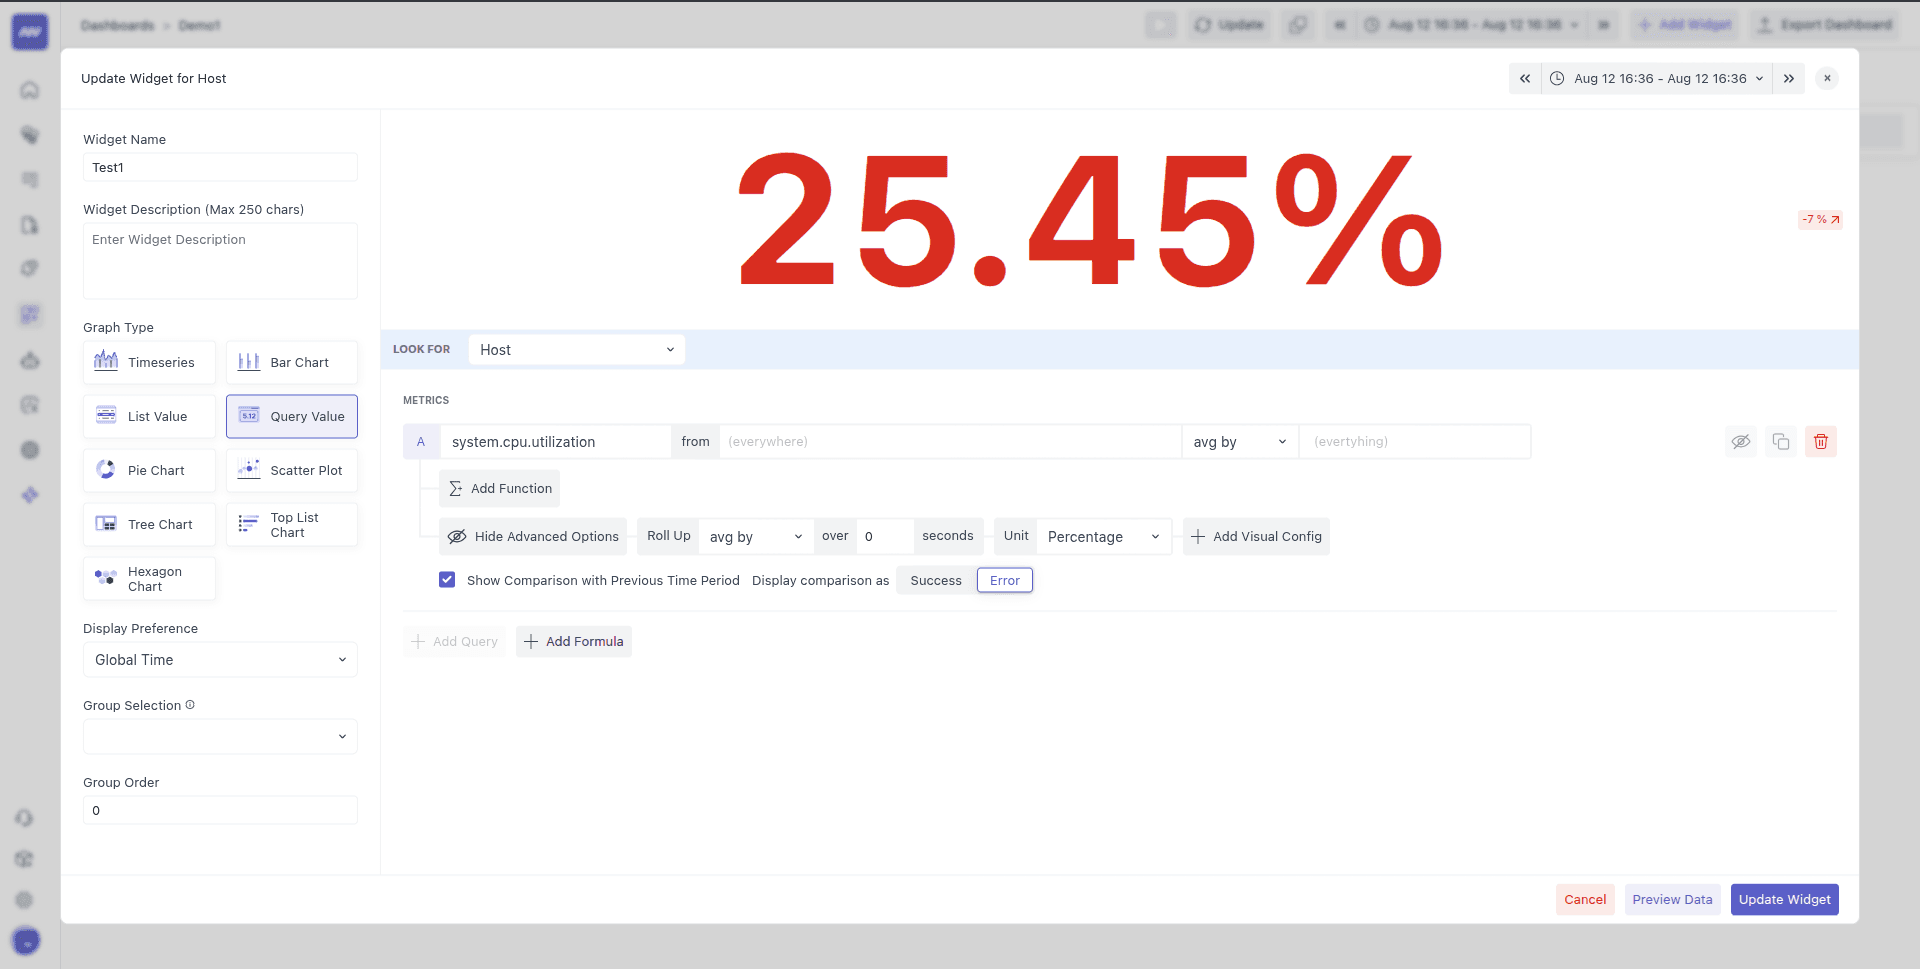Expand the Unit Percentage dropdown
Viewport: 1920px width, 969px height.
click(1103, 537)
